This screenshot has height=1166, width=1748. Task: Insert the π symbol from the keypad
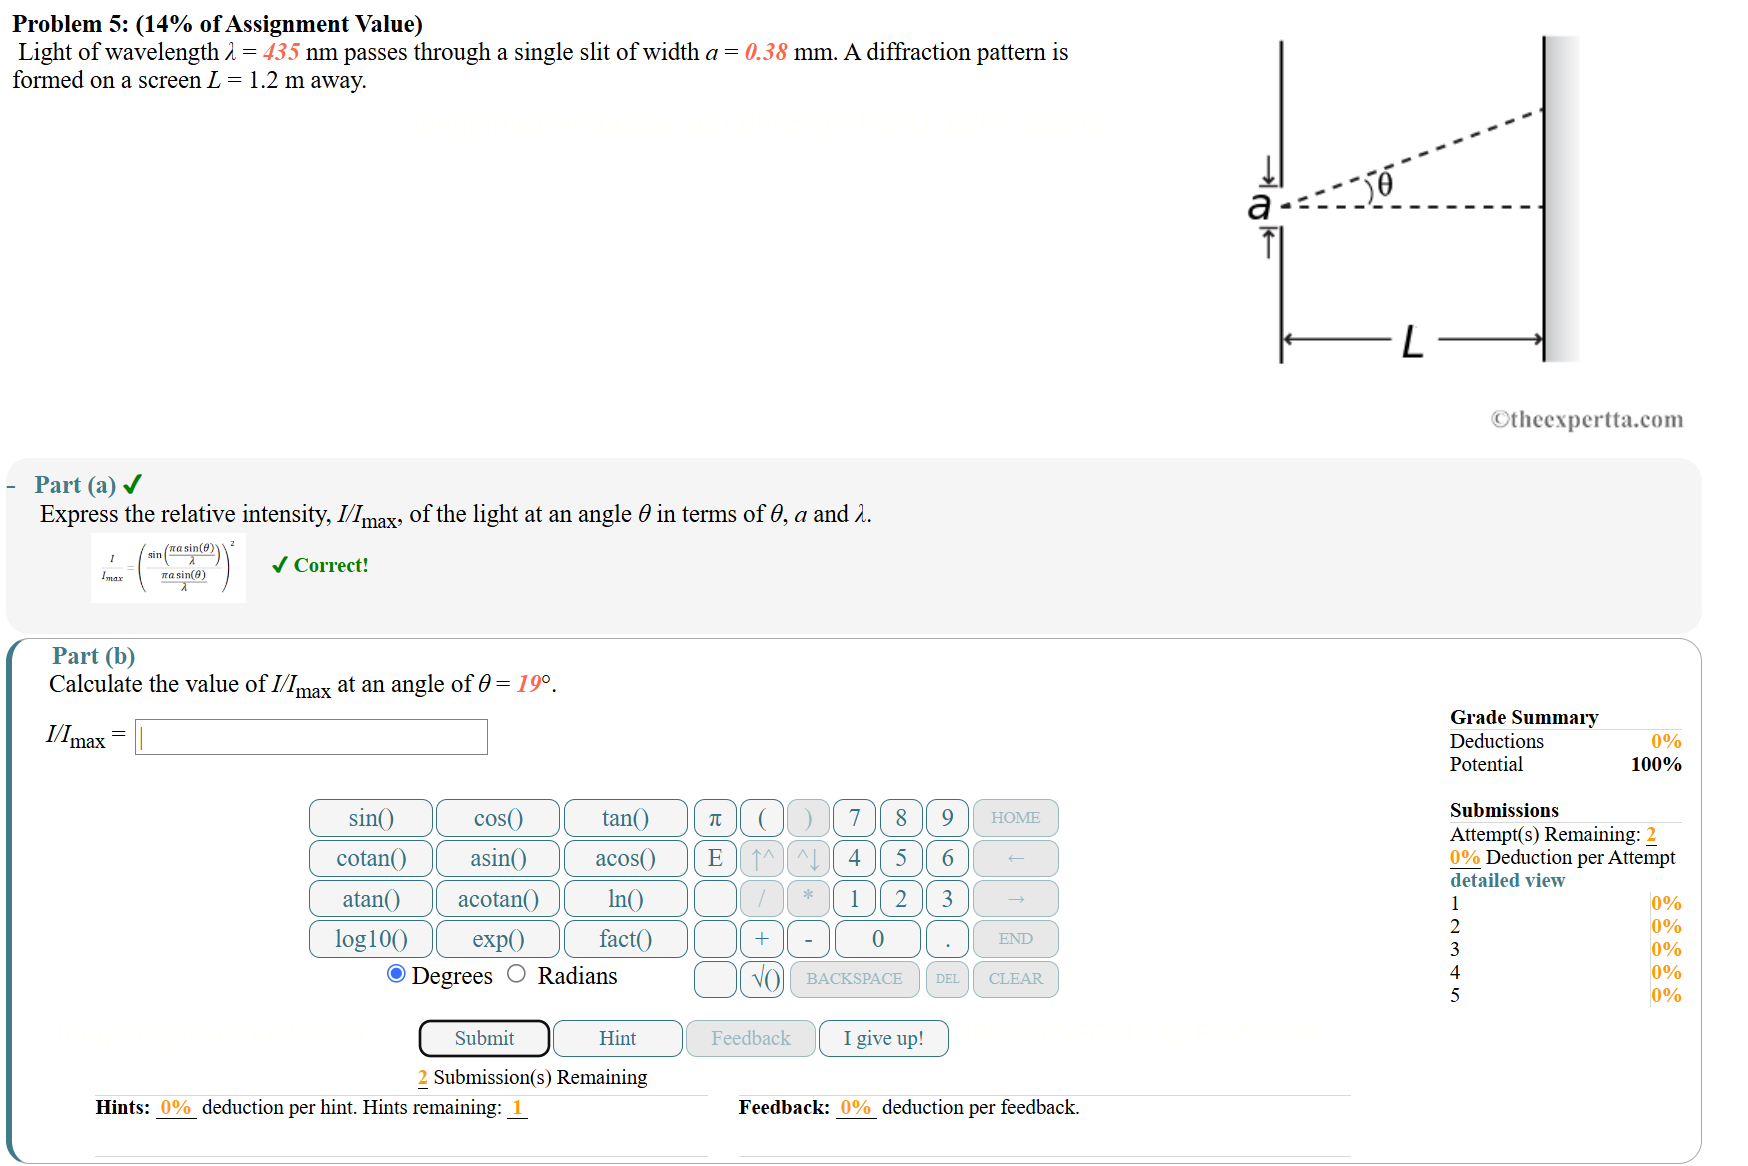click(x=714, y=818)
